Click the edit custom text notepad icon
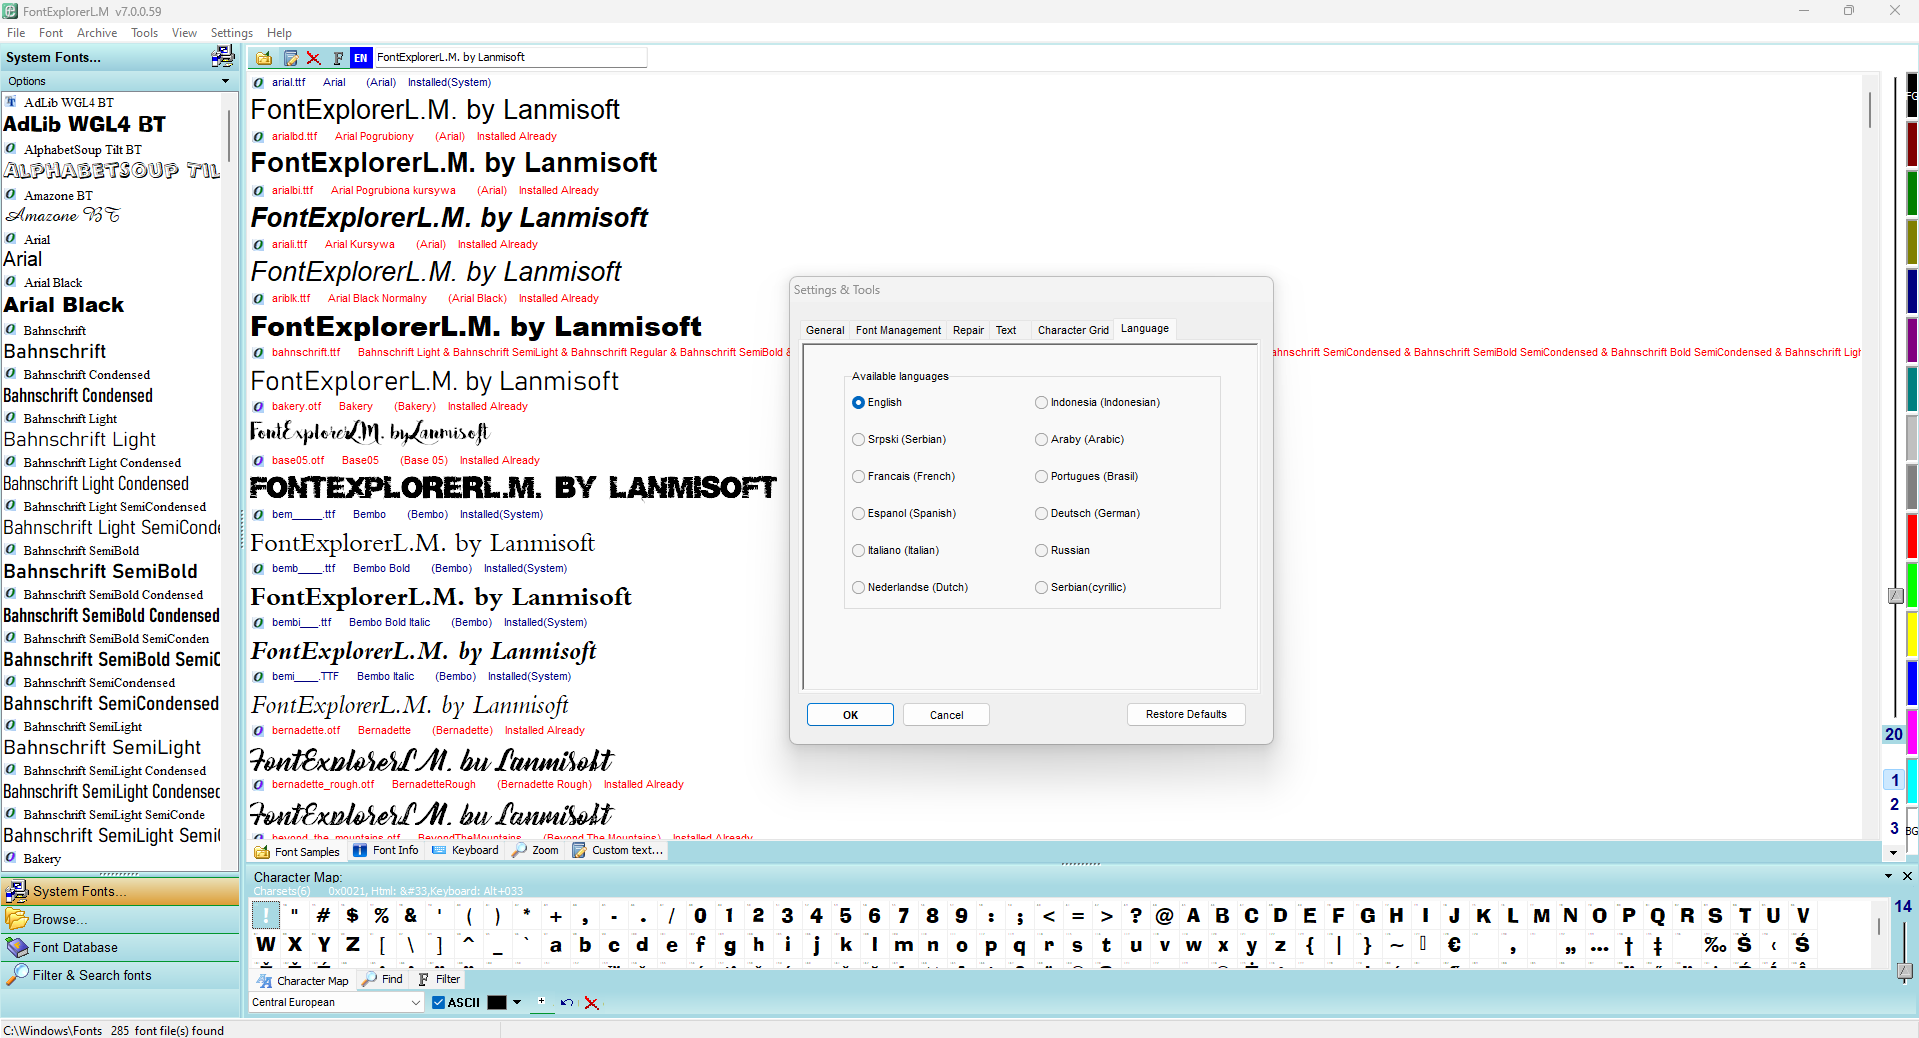Viewport: 1919px width, 1038px height. pos(290,58)
